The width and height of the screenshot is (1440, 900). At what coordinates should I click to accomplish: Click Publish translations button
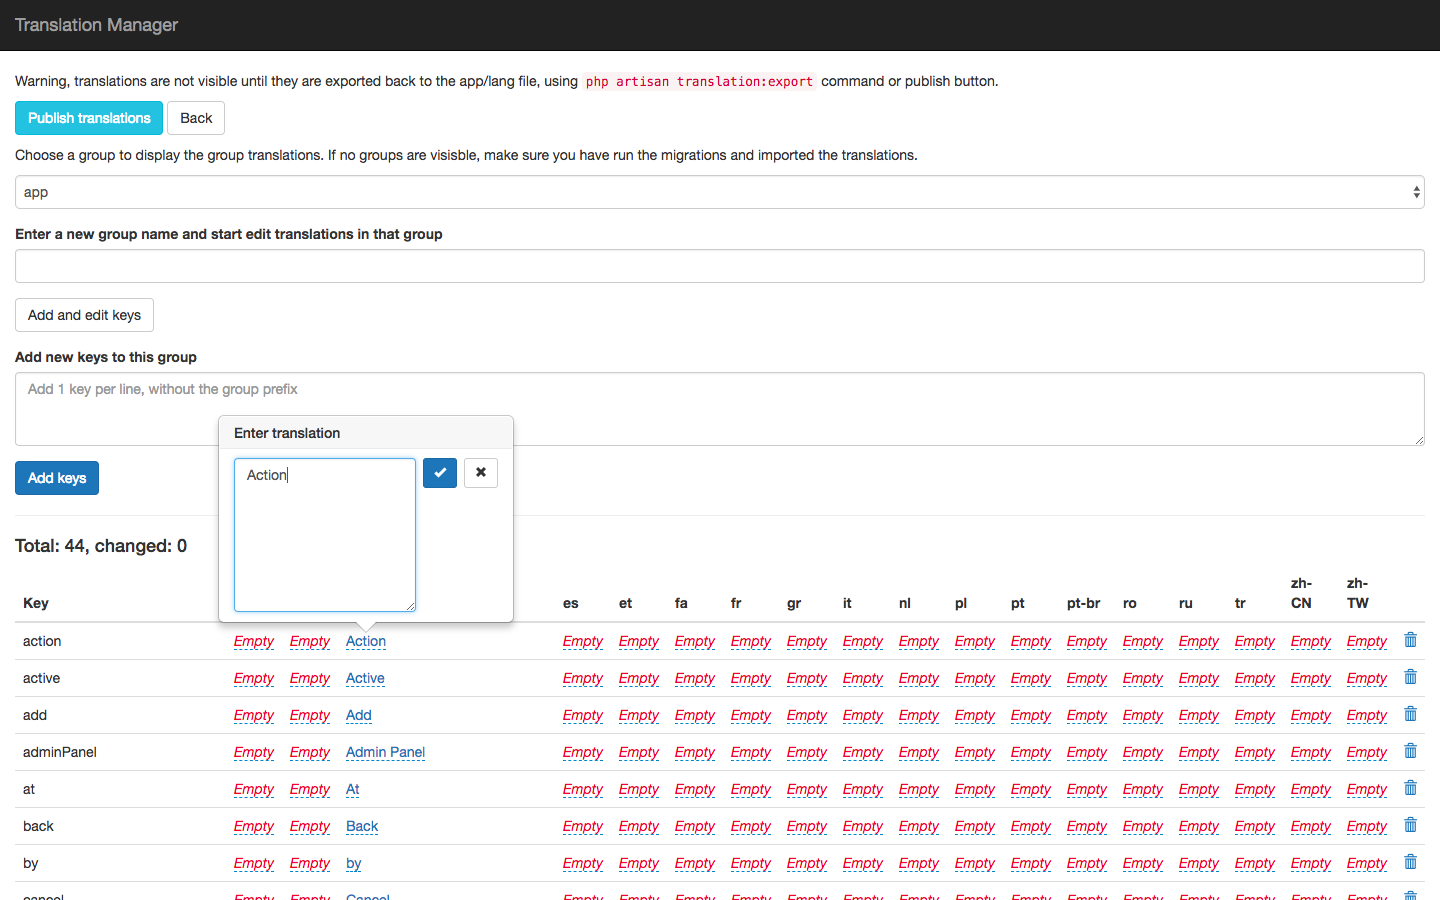[89, 118]
